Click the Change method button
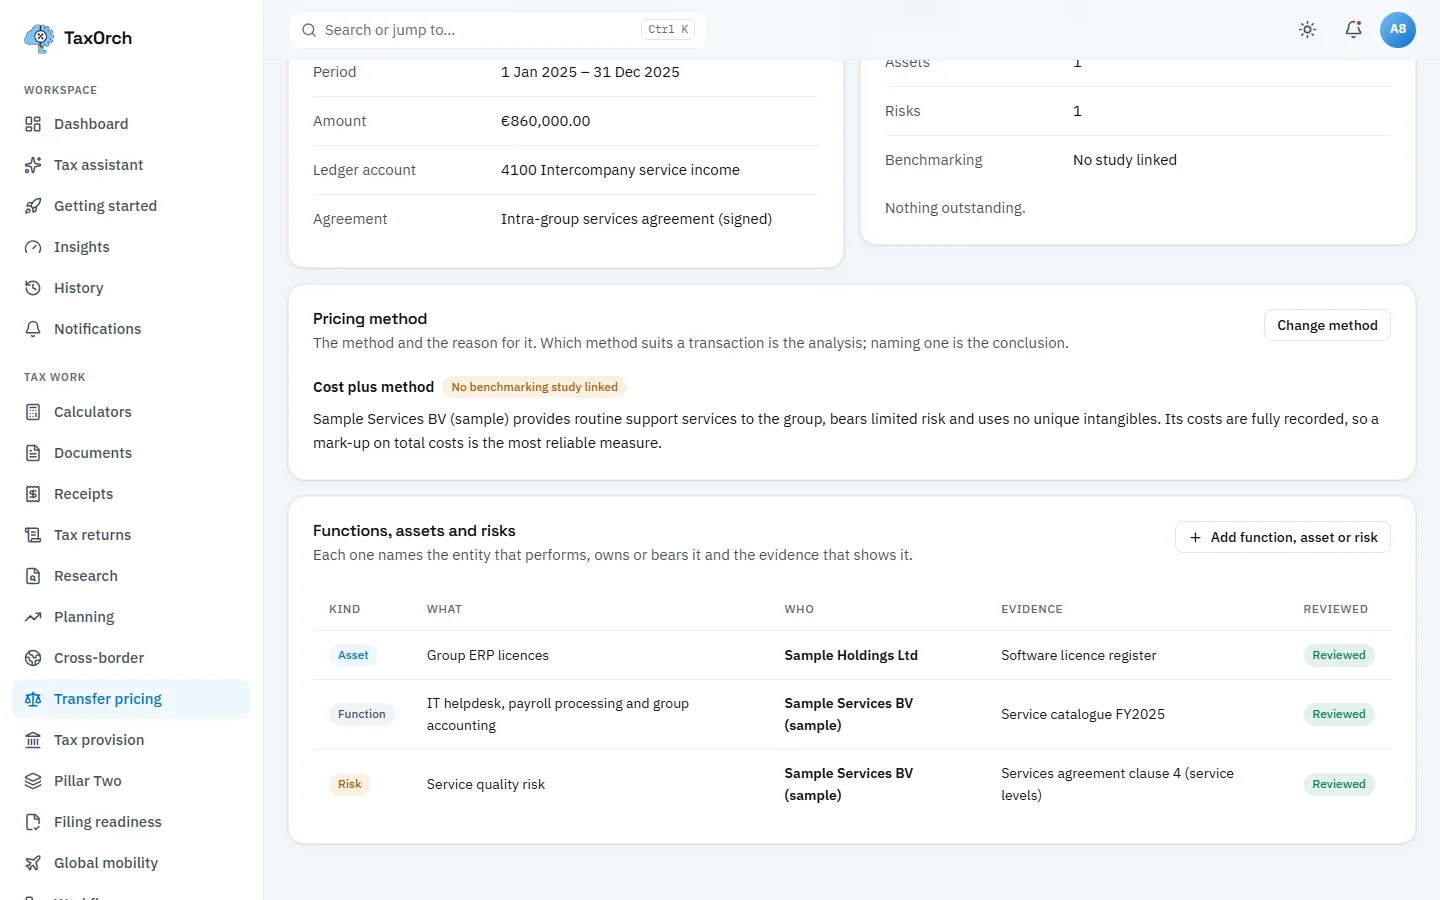 coord(1327,325)
